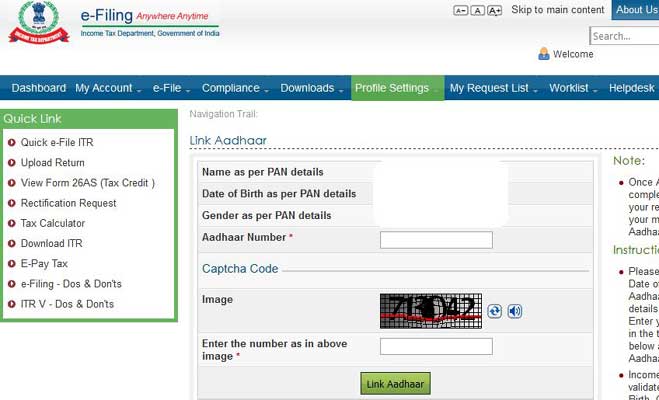Click Skip to main content link
This screenshot has height=400, width=659.
click(x=557, y=10)
